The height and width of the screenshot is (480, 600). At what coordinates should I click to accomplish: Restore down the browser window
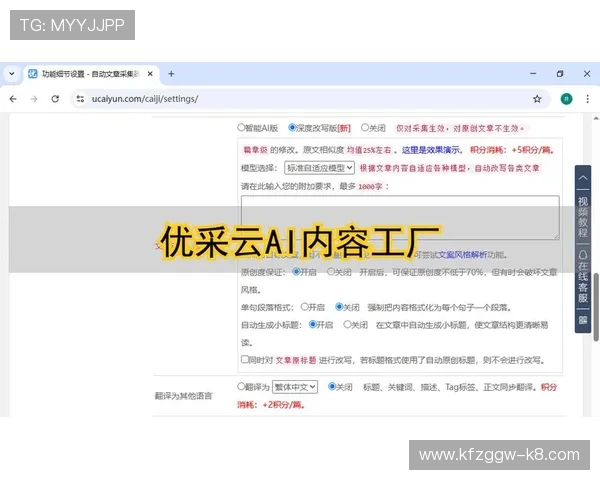[x=560, y=73]
